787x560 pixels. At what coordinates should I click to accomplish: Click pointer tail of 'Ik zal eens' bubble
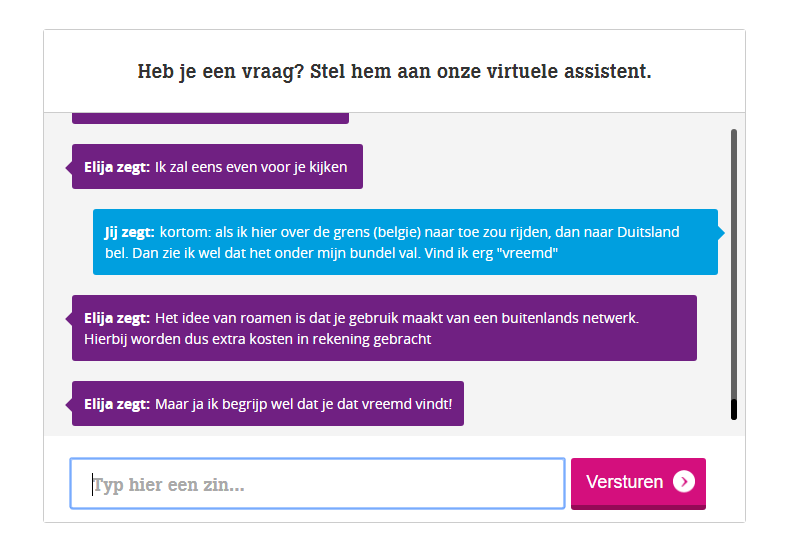[x=69, y=167]
